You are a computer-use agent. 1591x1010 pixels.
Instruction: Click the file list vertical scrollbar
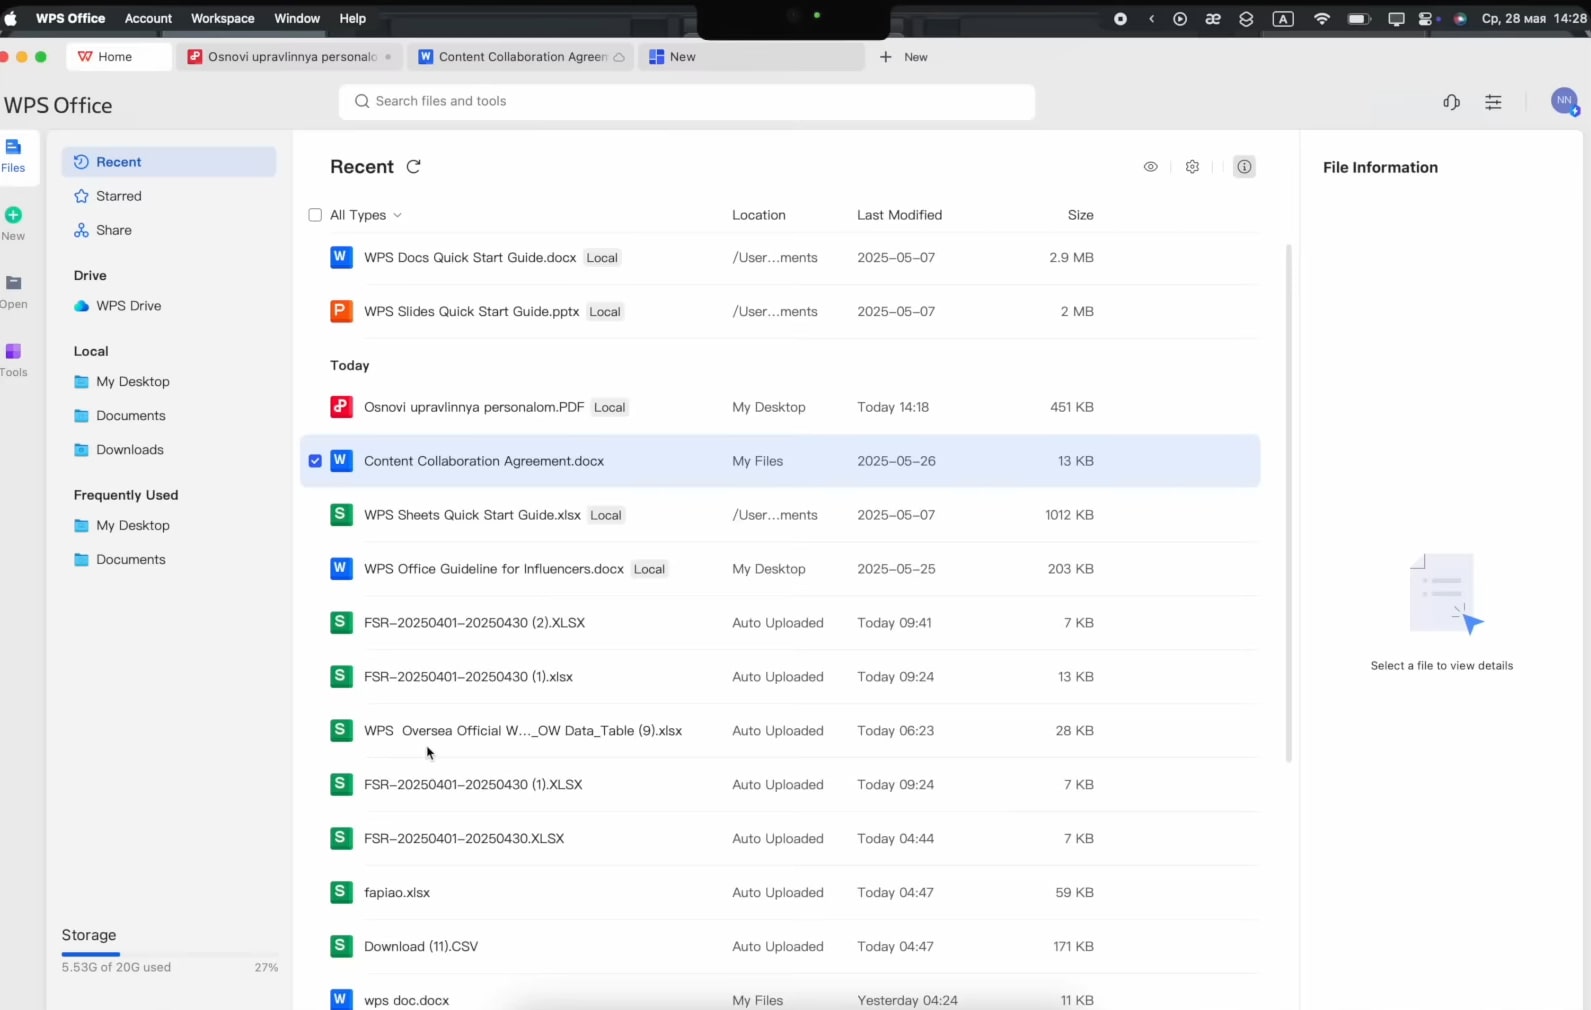[1289, 503]
